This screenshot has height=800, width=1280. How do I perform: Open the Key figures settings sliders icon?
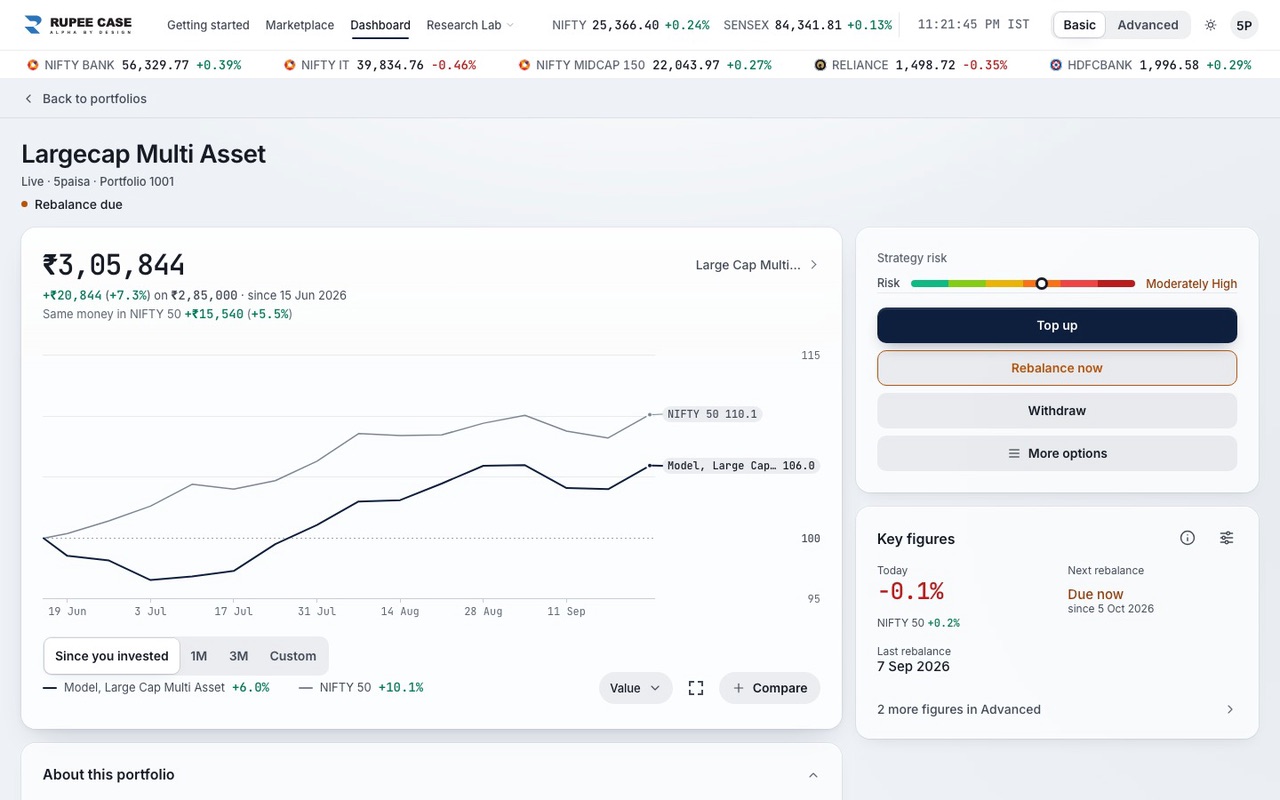[1226, 538]
